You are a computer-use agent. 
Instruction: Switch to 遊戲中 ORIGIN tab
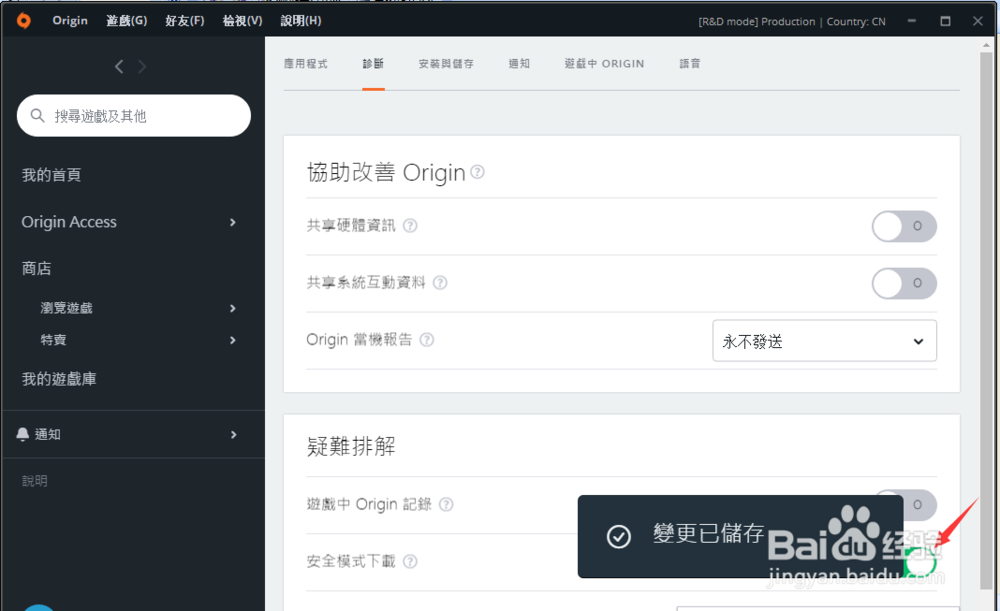(605, 64)
